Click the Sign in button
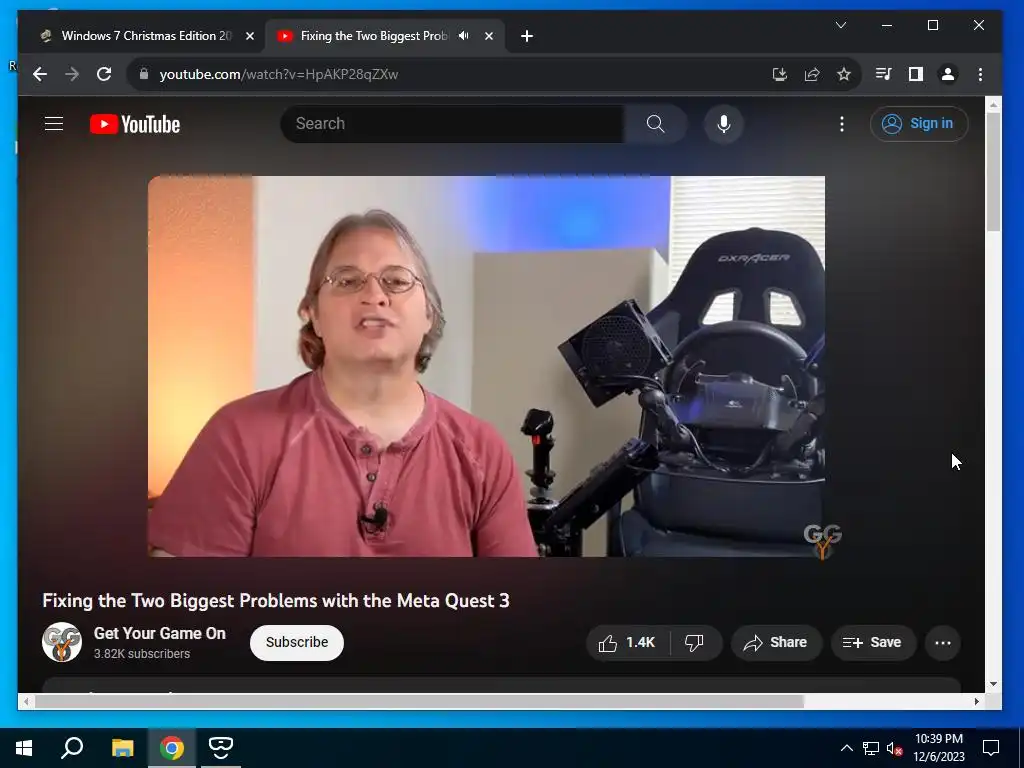Image resolution: width=1024 pixels, height=768 pixels. click(919, 123)
